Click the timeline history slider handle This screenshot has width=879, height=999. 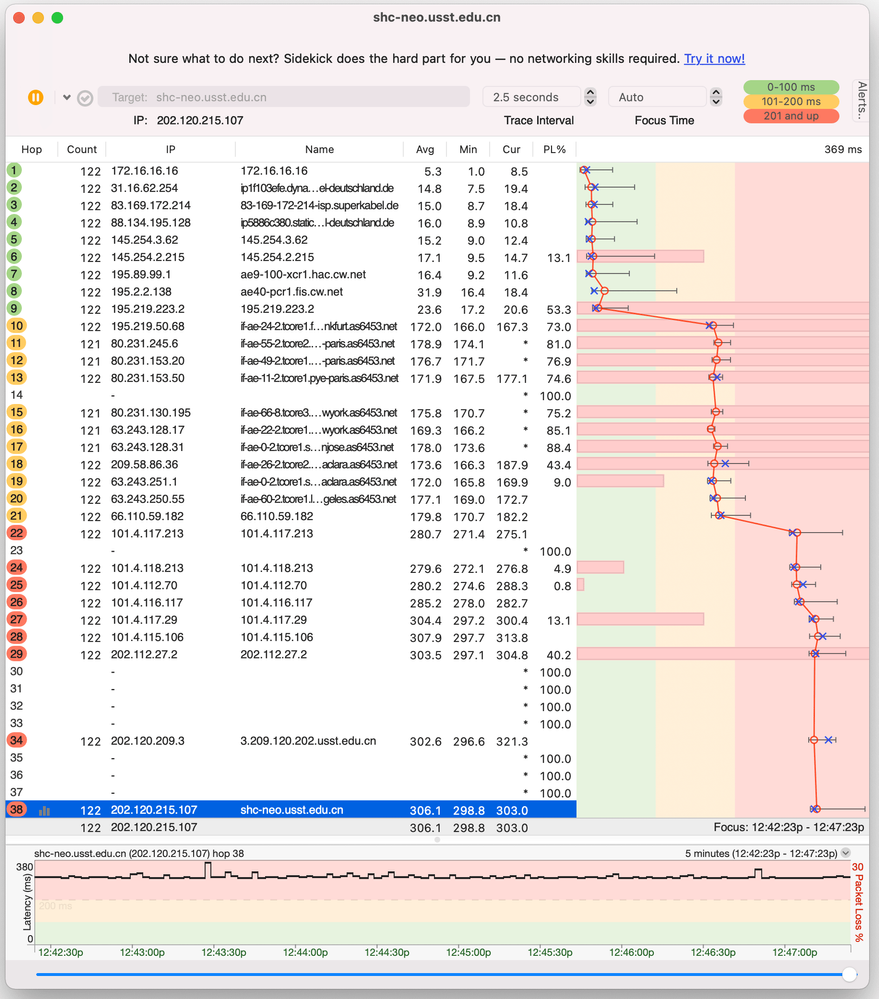point(849,974)
